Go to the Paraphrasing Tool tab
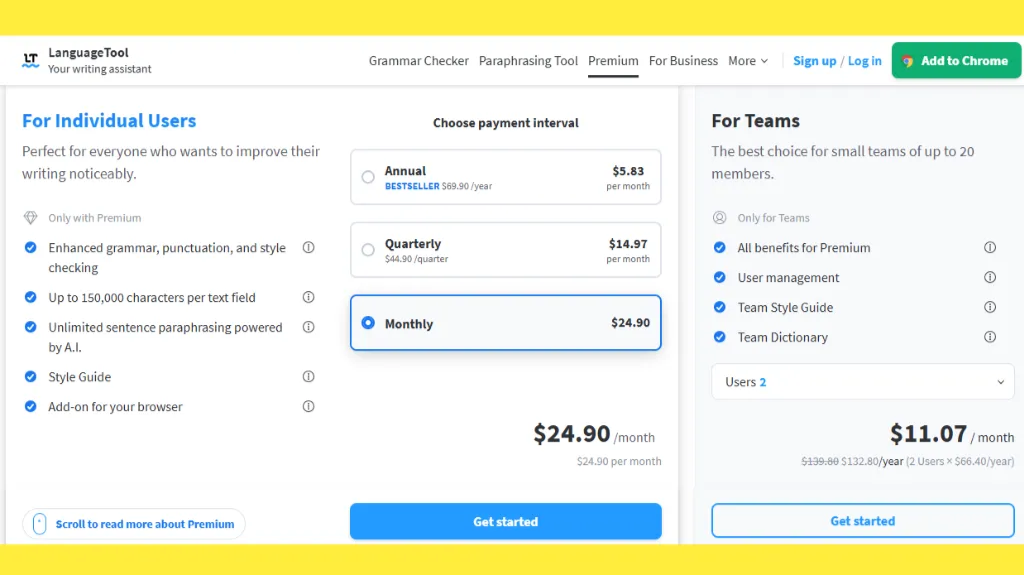This screenshot has width=1024, height=575. coord(528,61)
